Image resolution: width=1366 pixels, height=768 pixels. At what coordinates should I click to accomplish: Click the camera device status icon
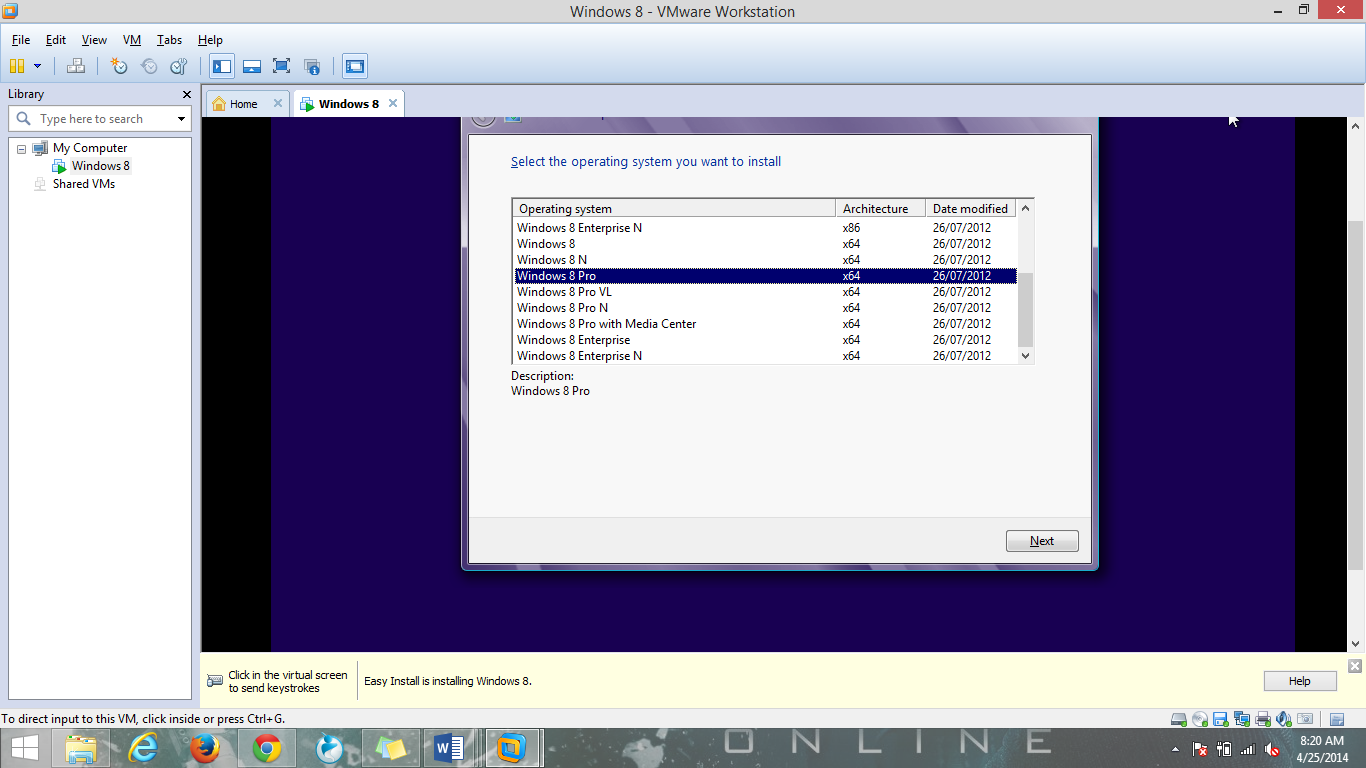pyautogui.click(x=1306, y=719)
